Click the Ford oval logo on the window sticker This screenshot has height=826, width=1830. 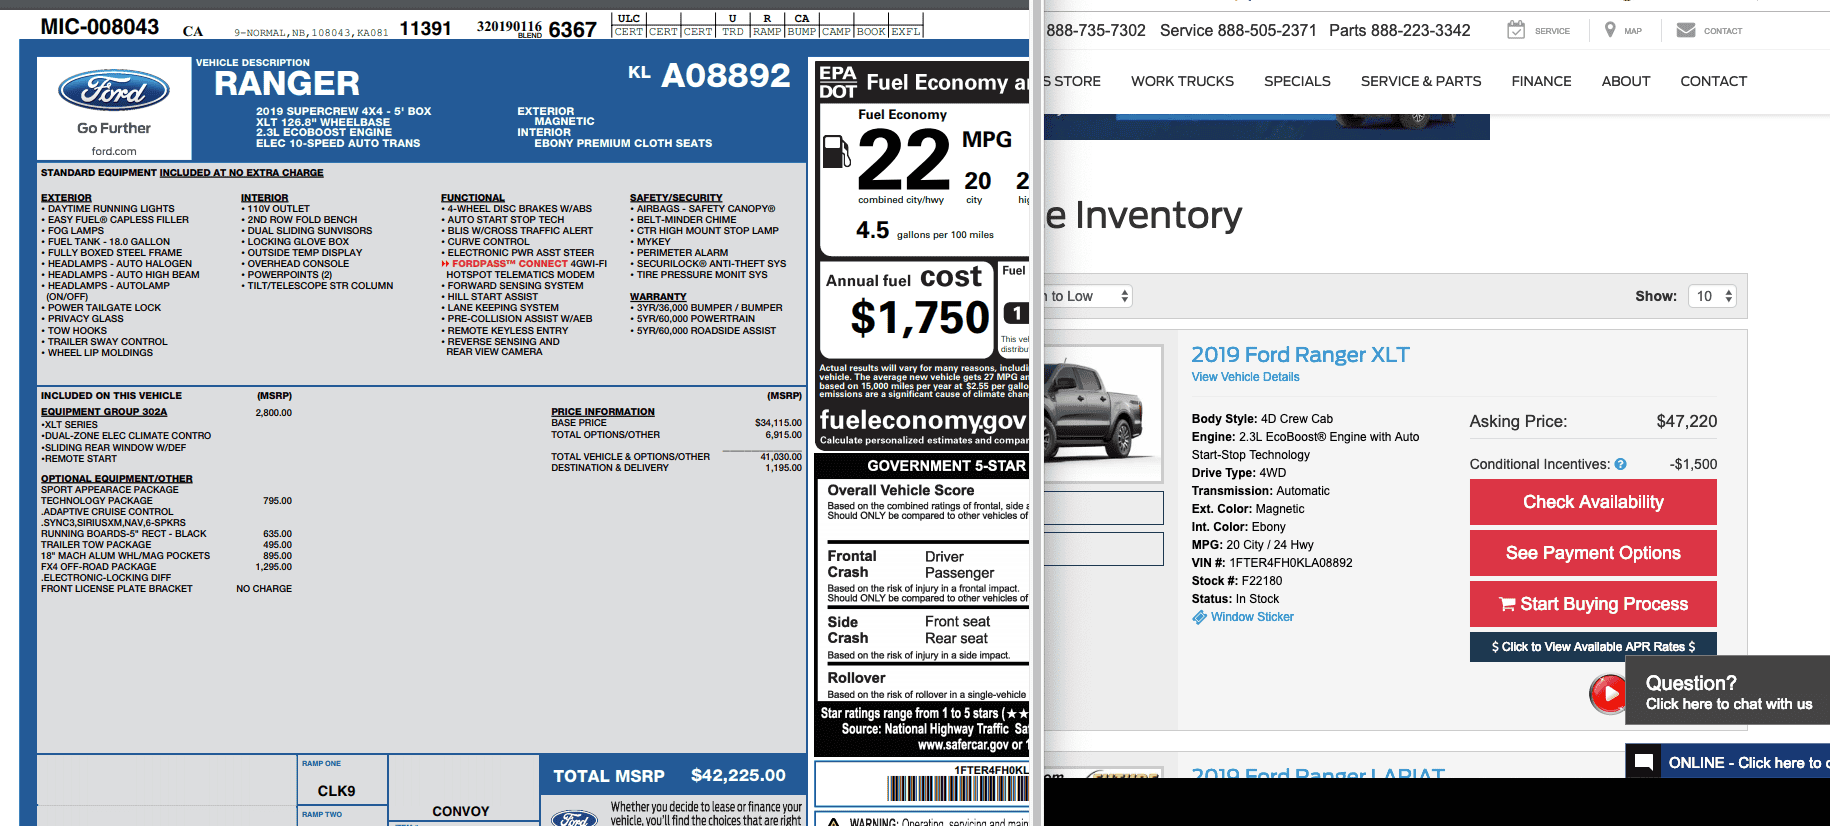click(114, 91)
